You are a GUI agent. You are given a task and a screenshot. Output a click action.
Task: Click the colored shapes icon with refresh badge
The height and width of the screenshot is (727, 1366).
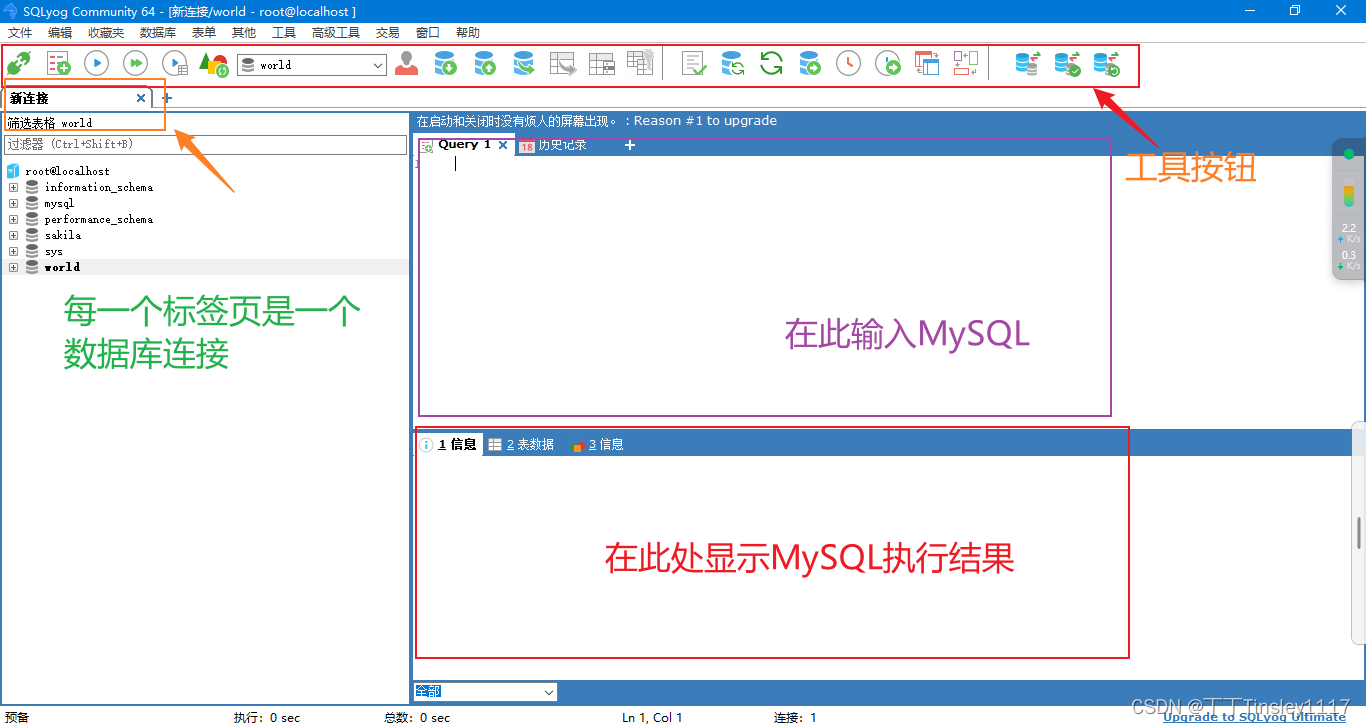click(214, 64)
